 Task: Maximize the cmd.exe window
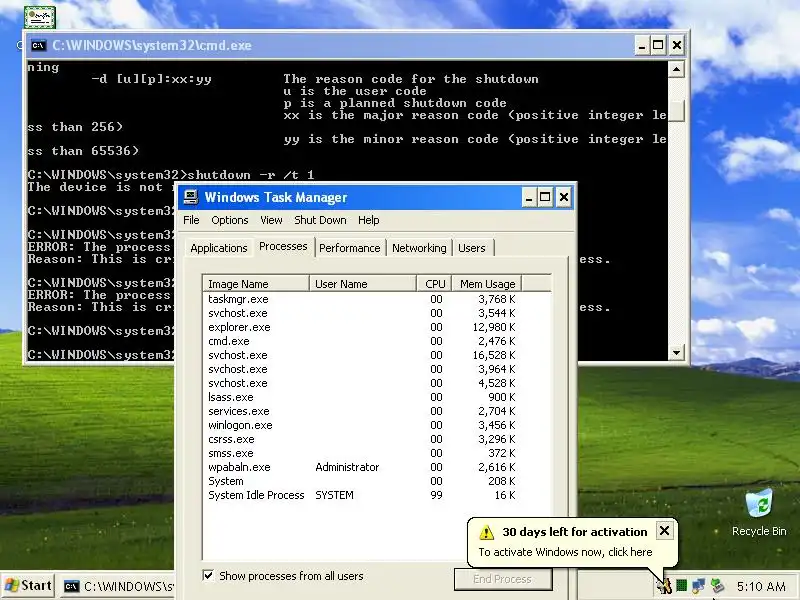pos(658,45)
